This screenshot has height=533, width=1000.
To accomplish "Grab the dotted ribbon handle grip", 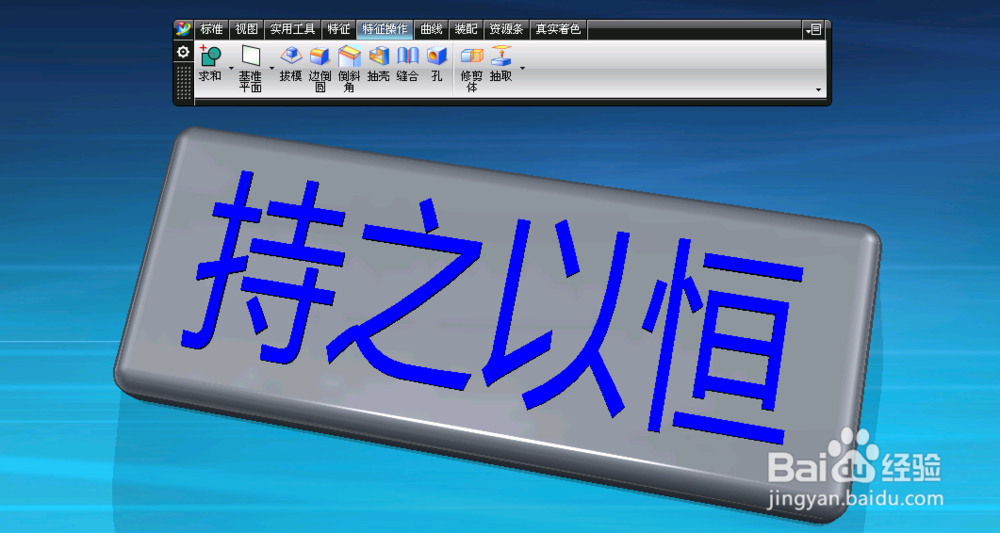I will (x=184, y=83).
